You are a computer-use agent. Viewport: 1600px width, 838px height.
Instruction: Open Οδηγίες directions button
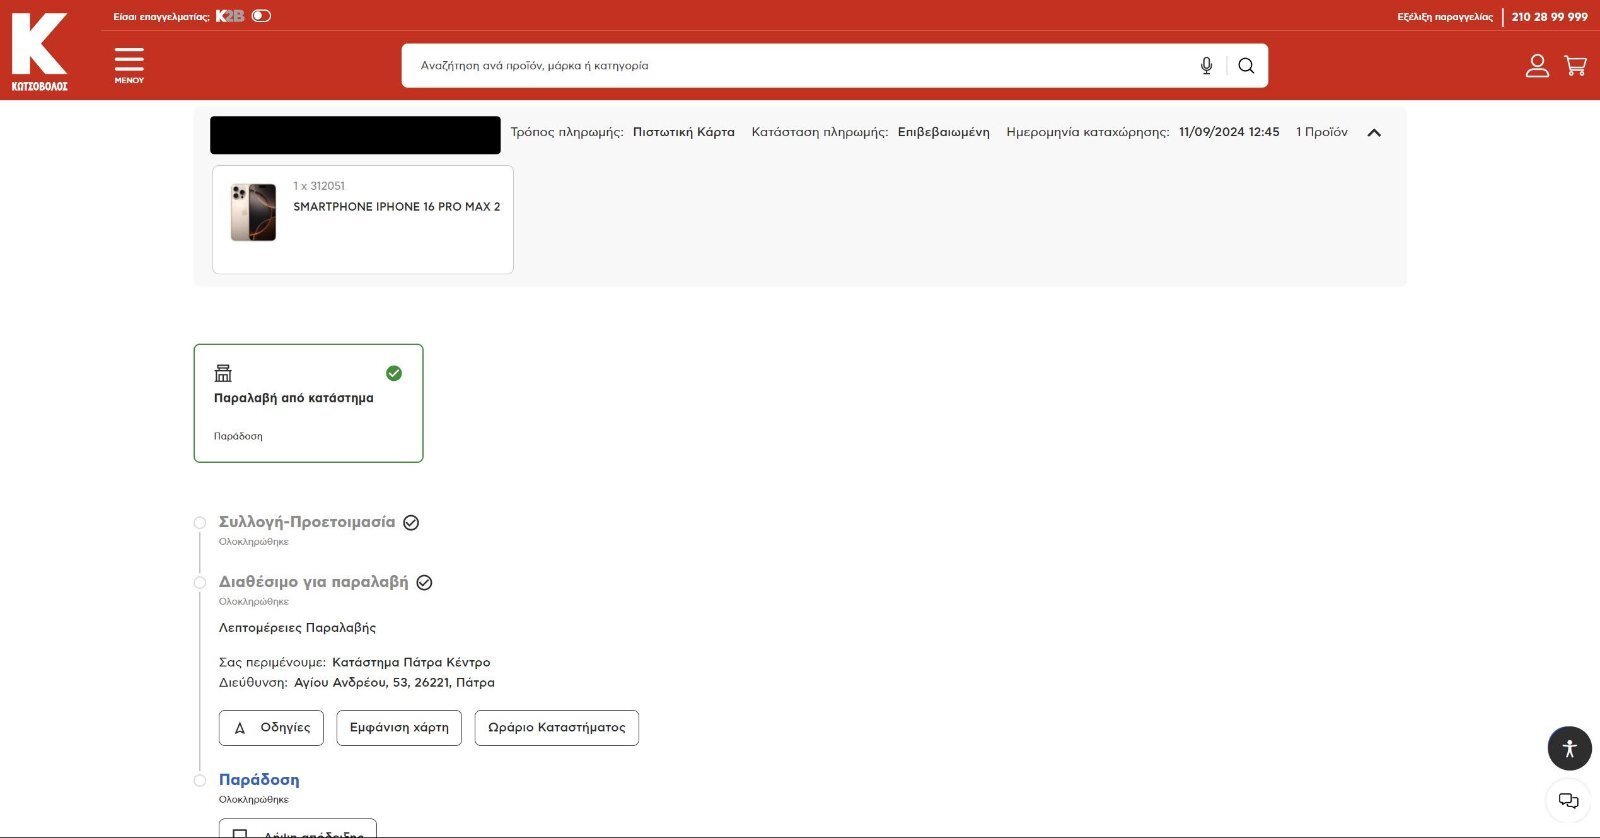coord(272,728)
